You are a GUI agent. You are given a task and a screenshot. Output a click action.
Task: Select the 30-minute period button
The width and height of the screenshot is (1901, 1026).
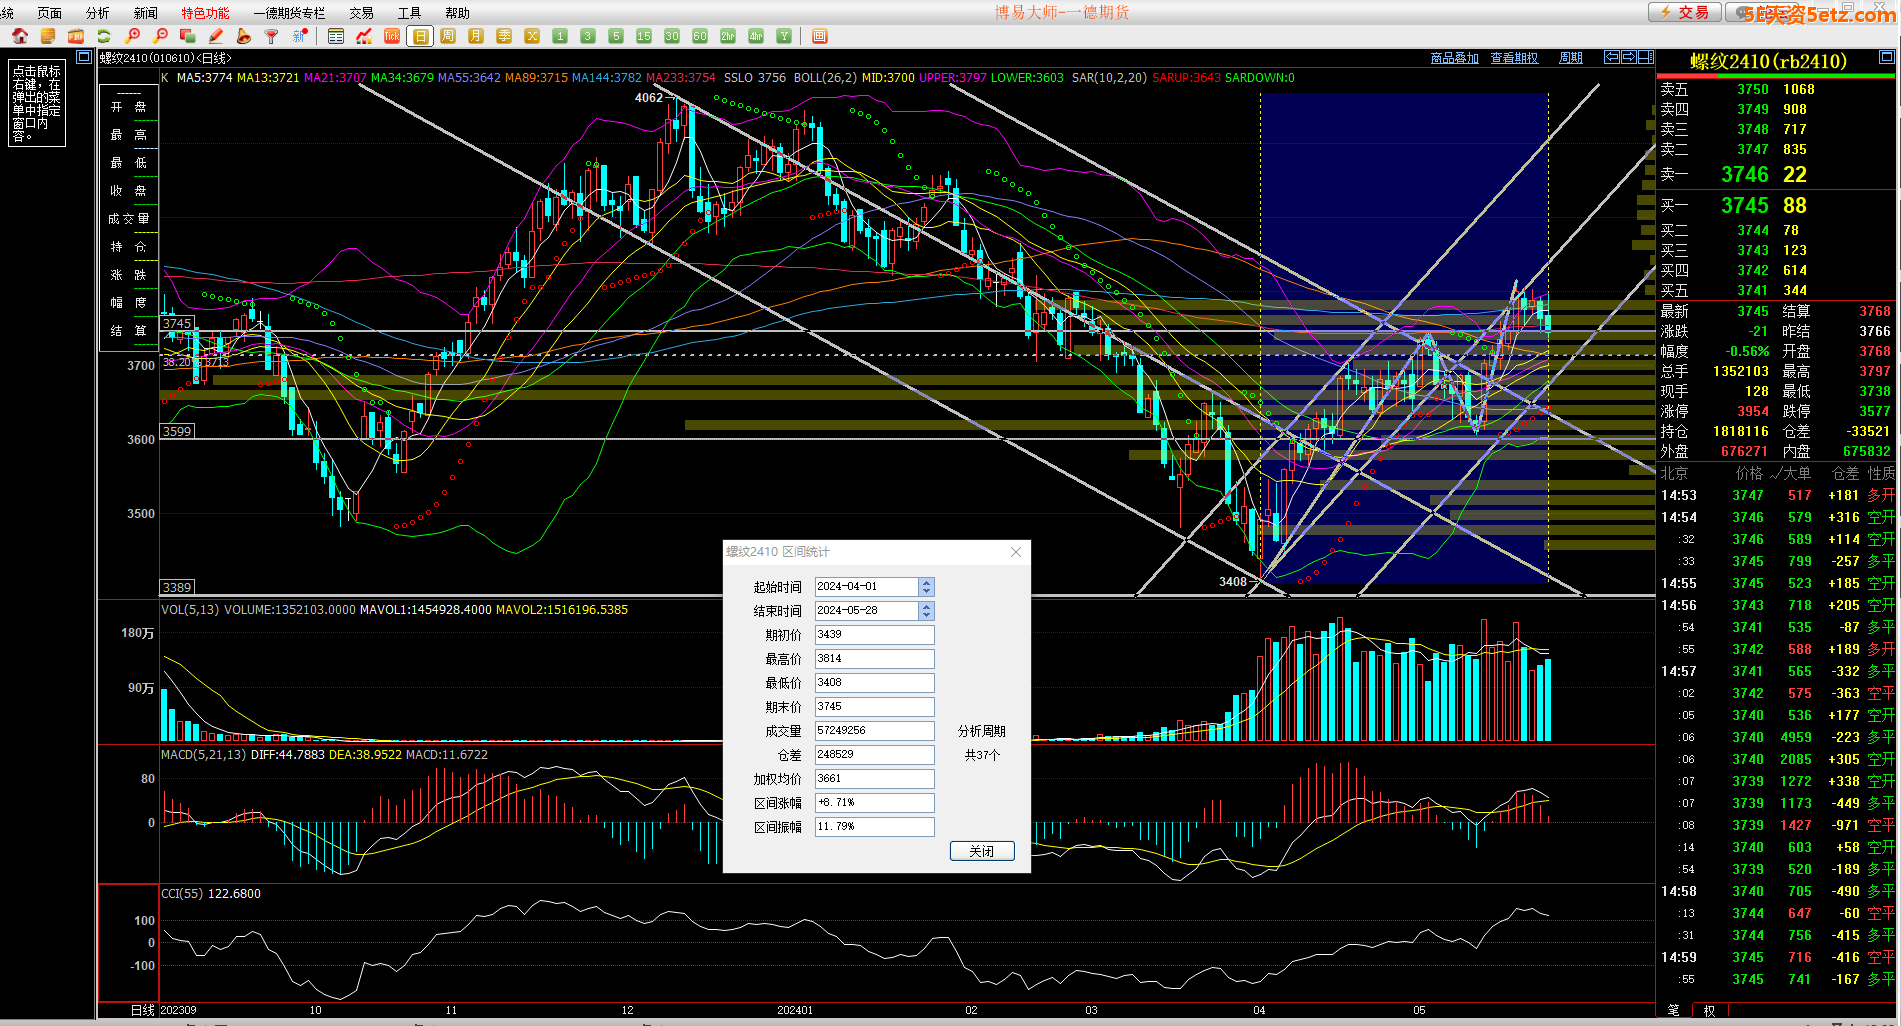[x=672, y=36]
